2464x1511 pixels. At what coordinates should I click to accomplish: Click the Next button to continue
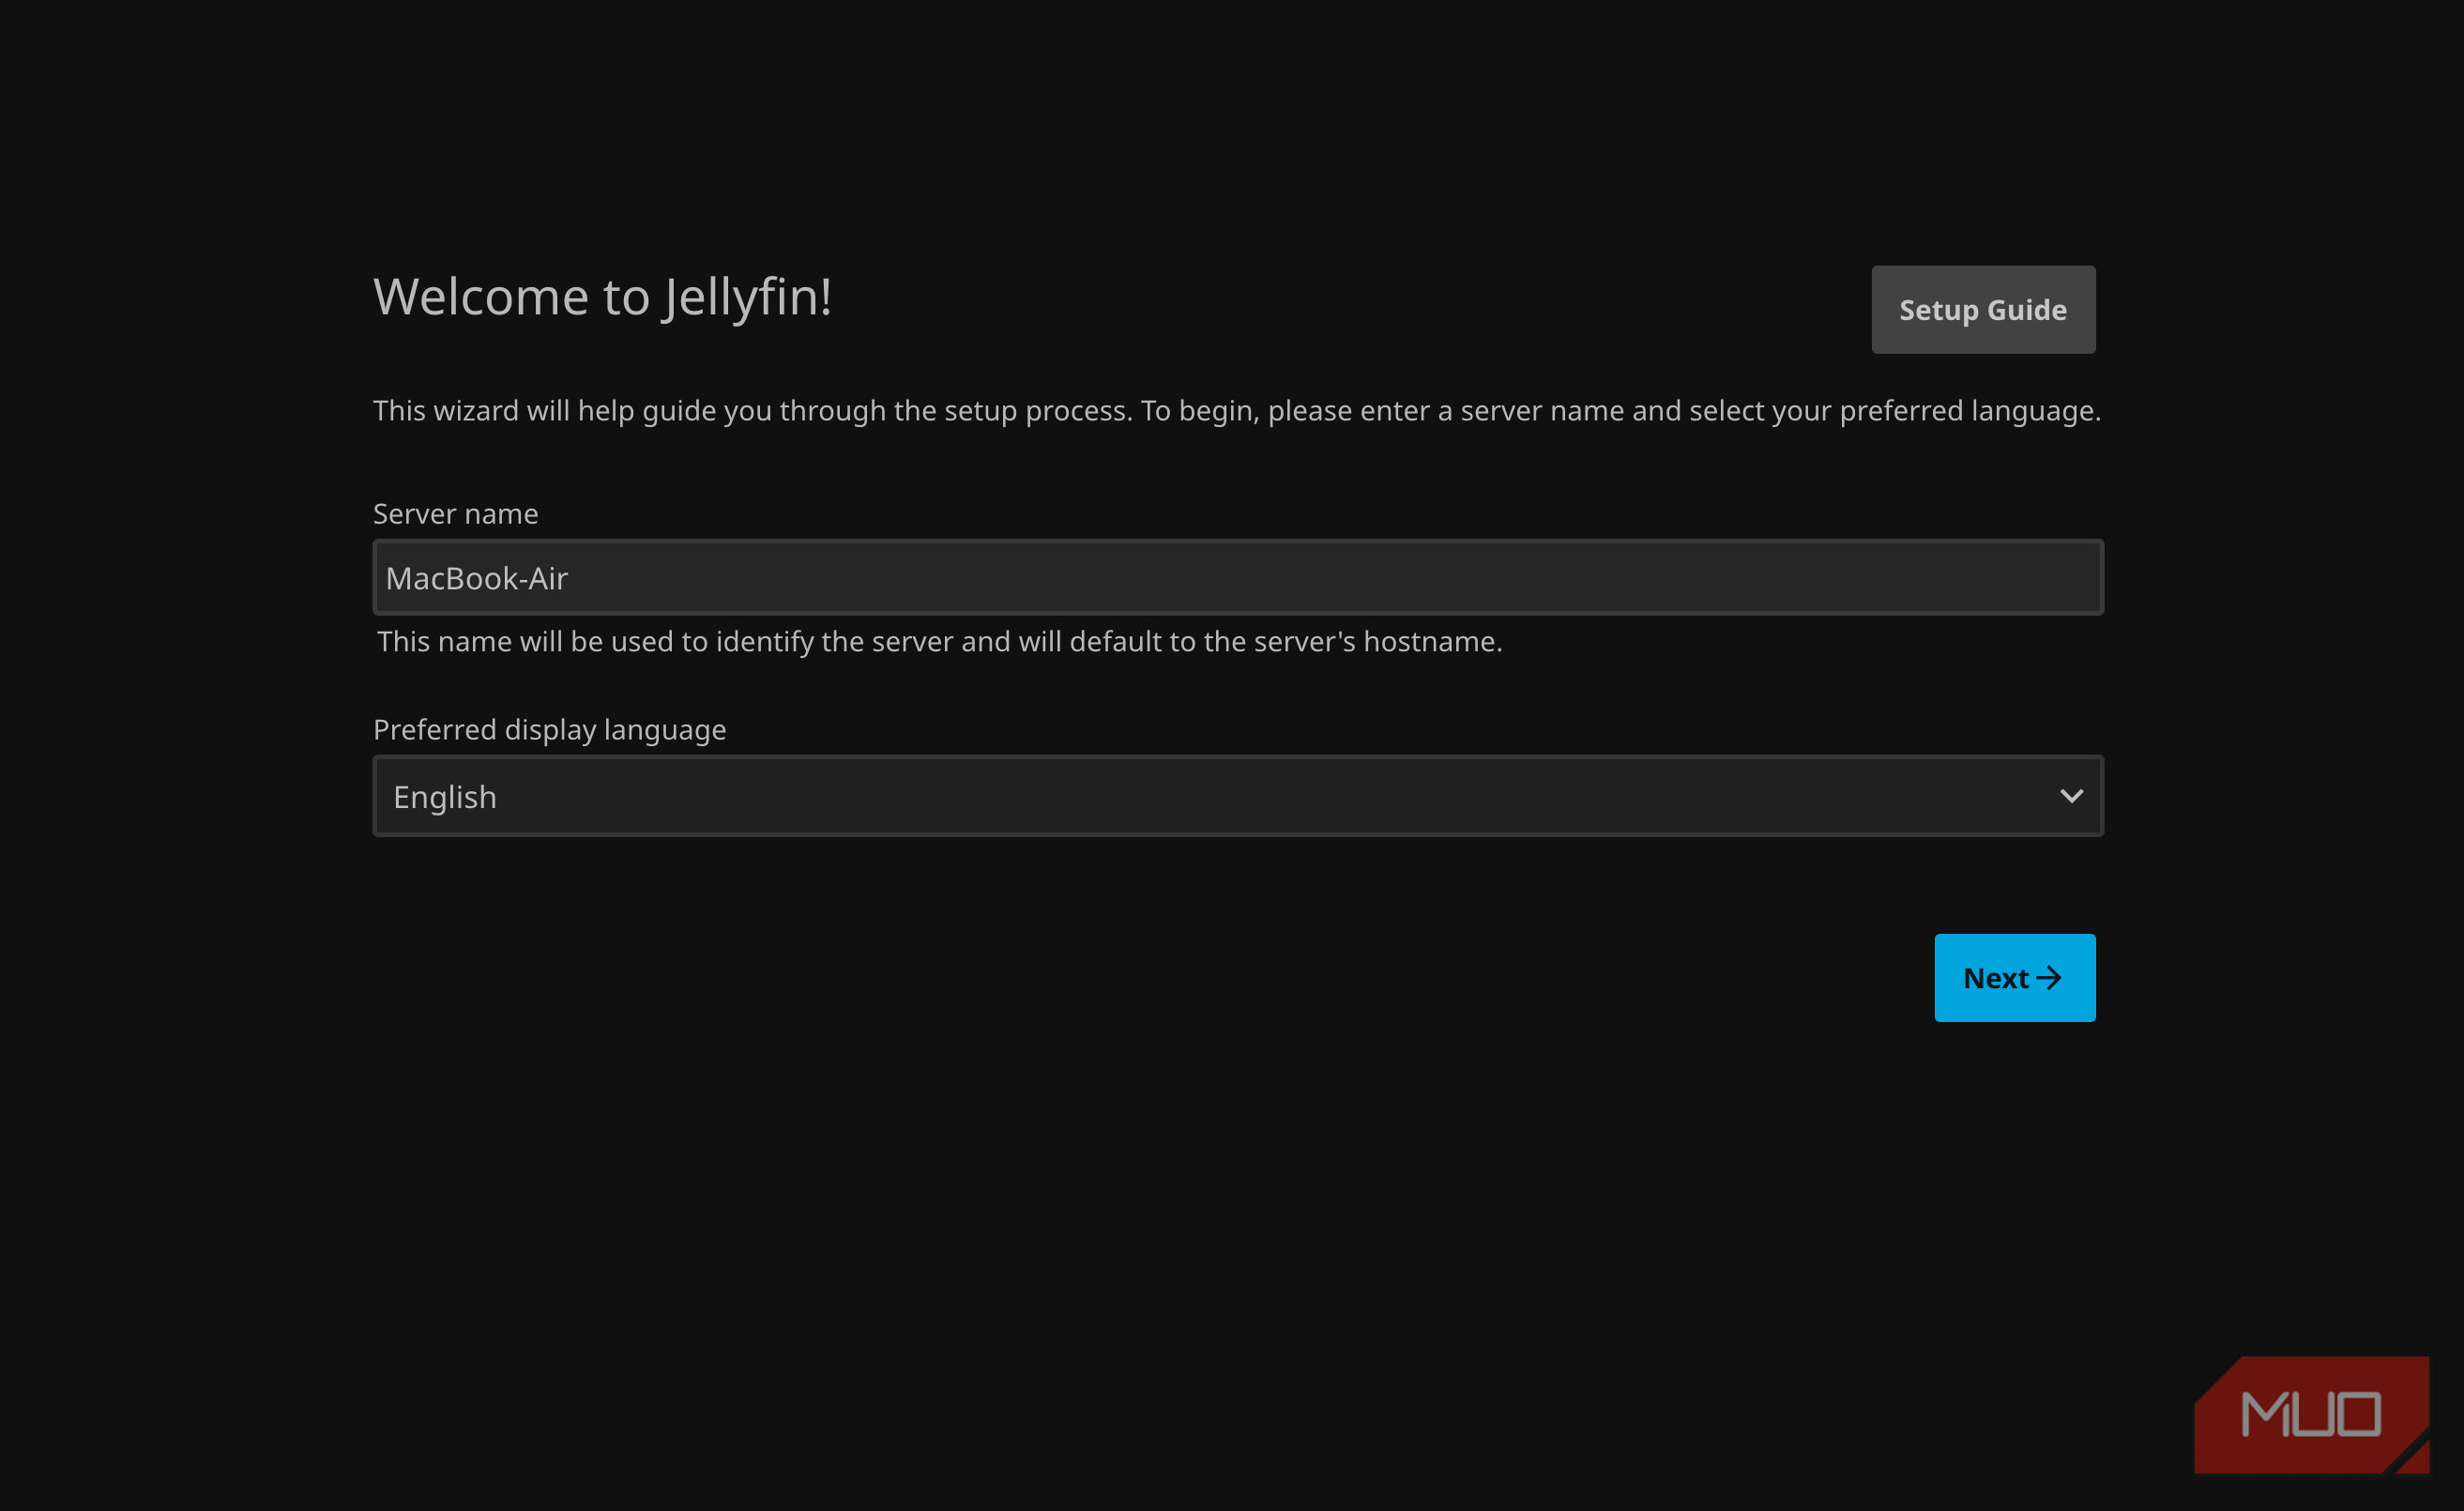[x=2015, y=978]
